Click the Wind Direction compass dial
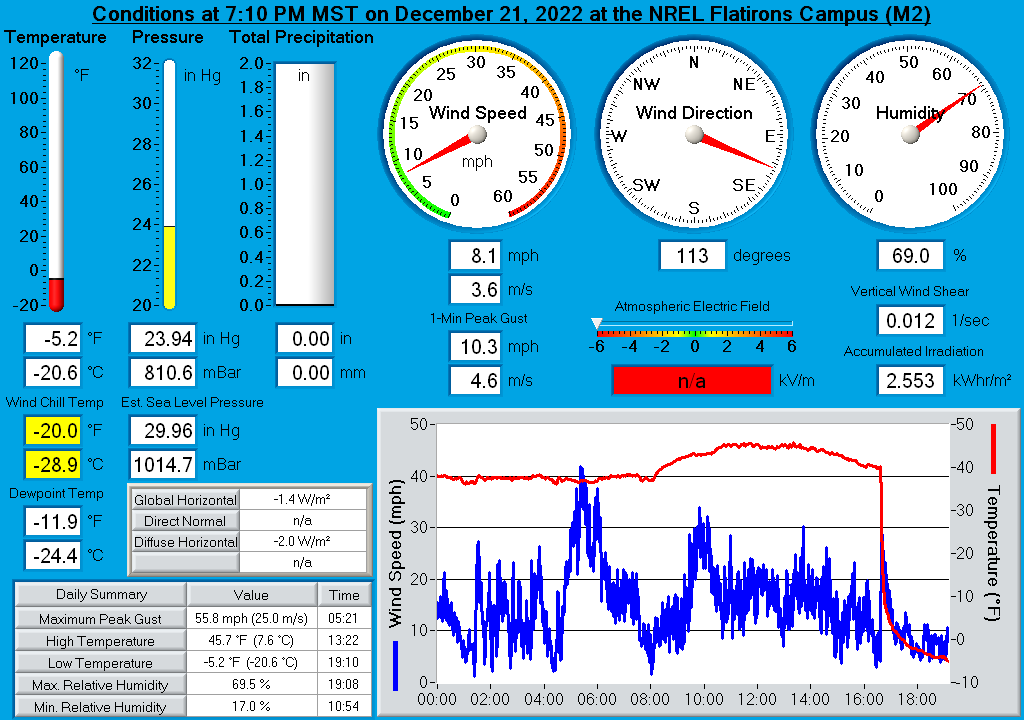This screenshot has height=720, width=1024. 694,135
